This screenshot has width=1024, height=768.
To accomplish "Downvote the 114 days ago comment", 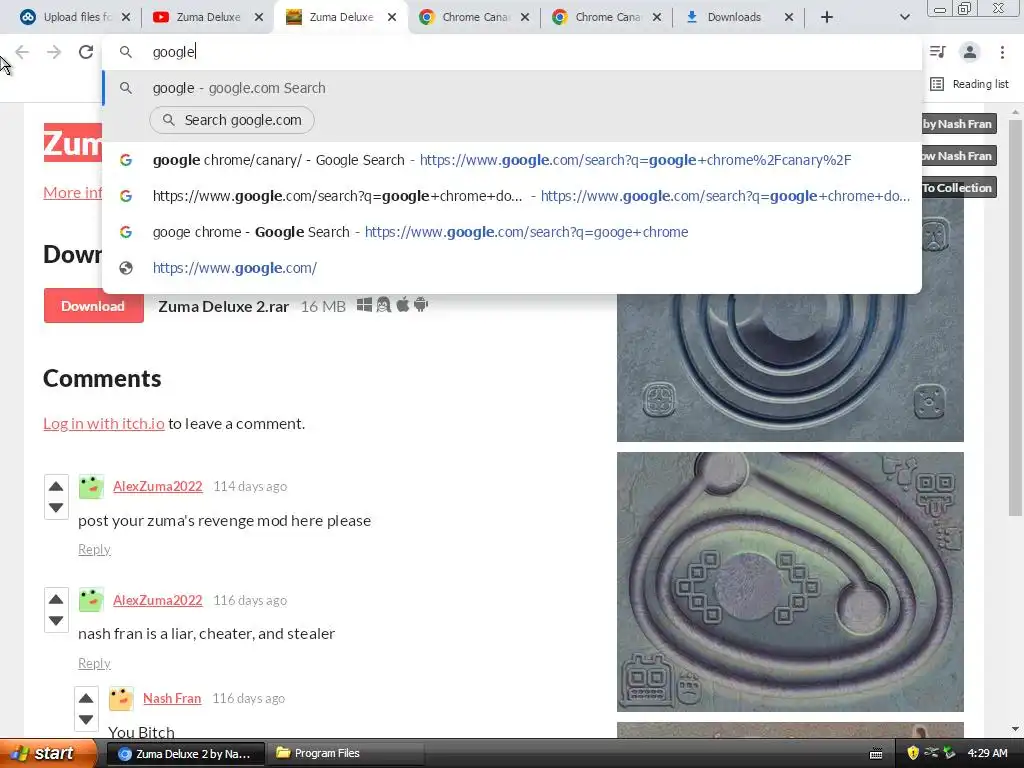I will tap(56, 507).
